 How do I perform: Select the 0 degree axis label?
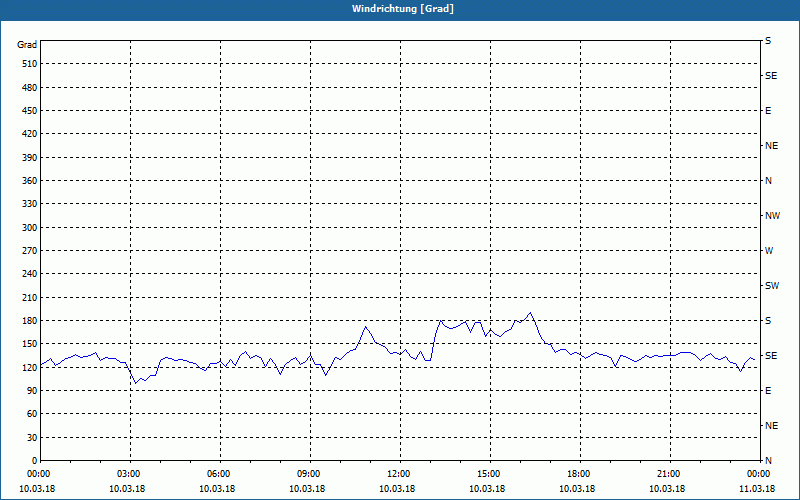tap(34, 461)
